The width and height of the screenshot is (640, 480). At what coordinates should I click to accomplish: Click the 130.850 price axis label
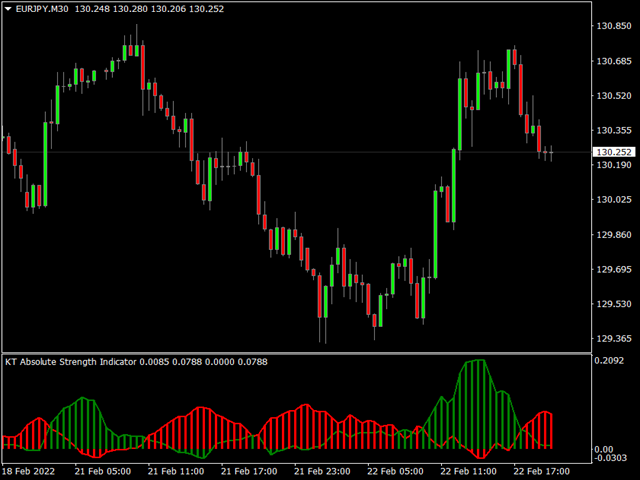[614, 26]
